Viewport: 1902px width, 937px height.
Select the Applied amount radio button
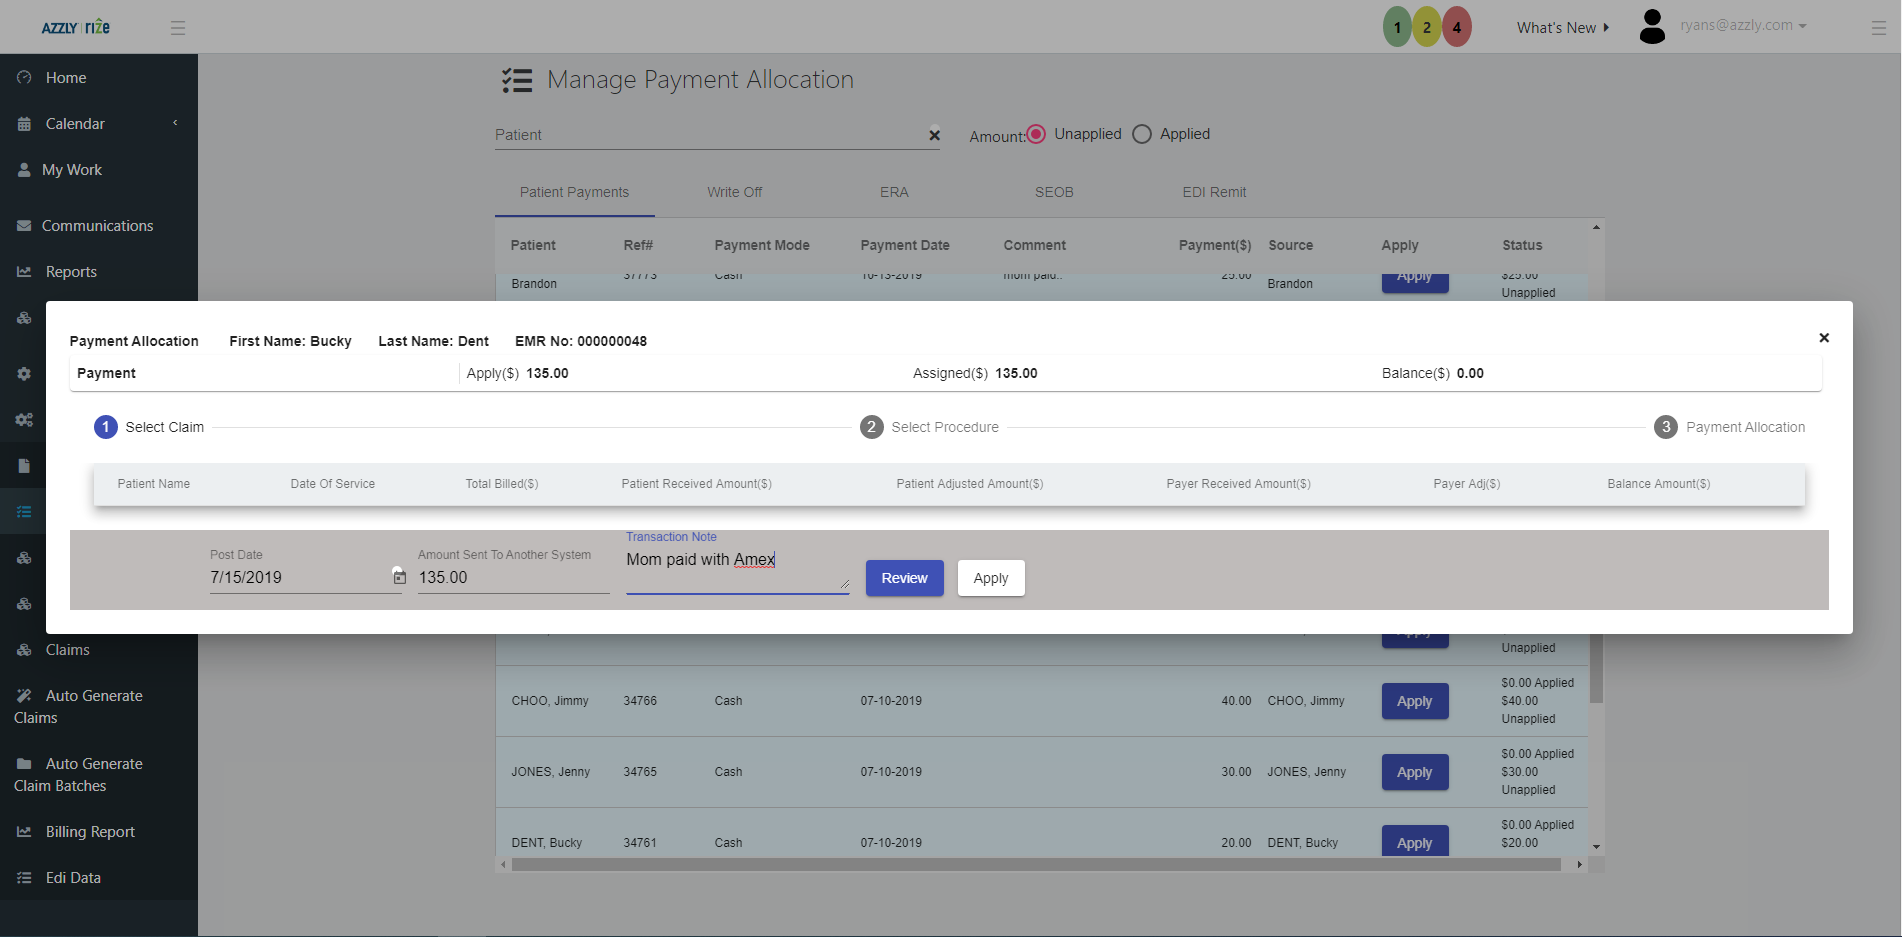point(1142,134)
